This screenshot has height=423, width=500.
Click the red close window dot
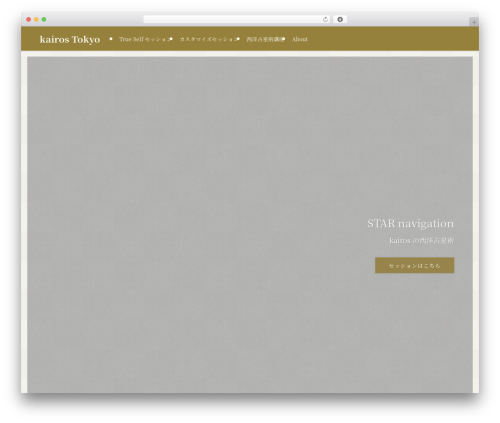(x=29, y=20)
